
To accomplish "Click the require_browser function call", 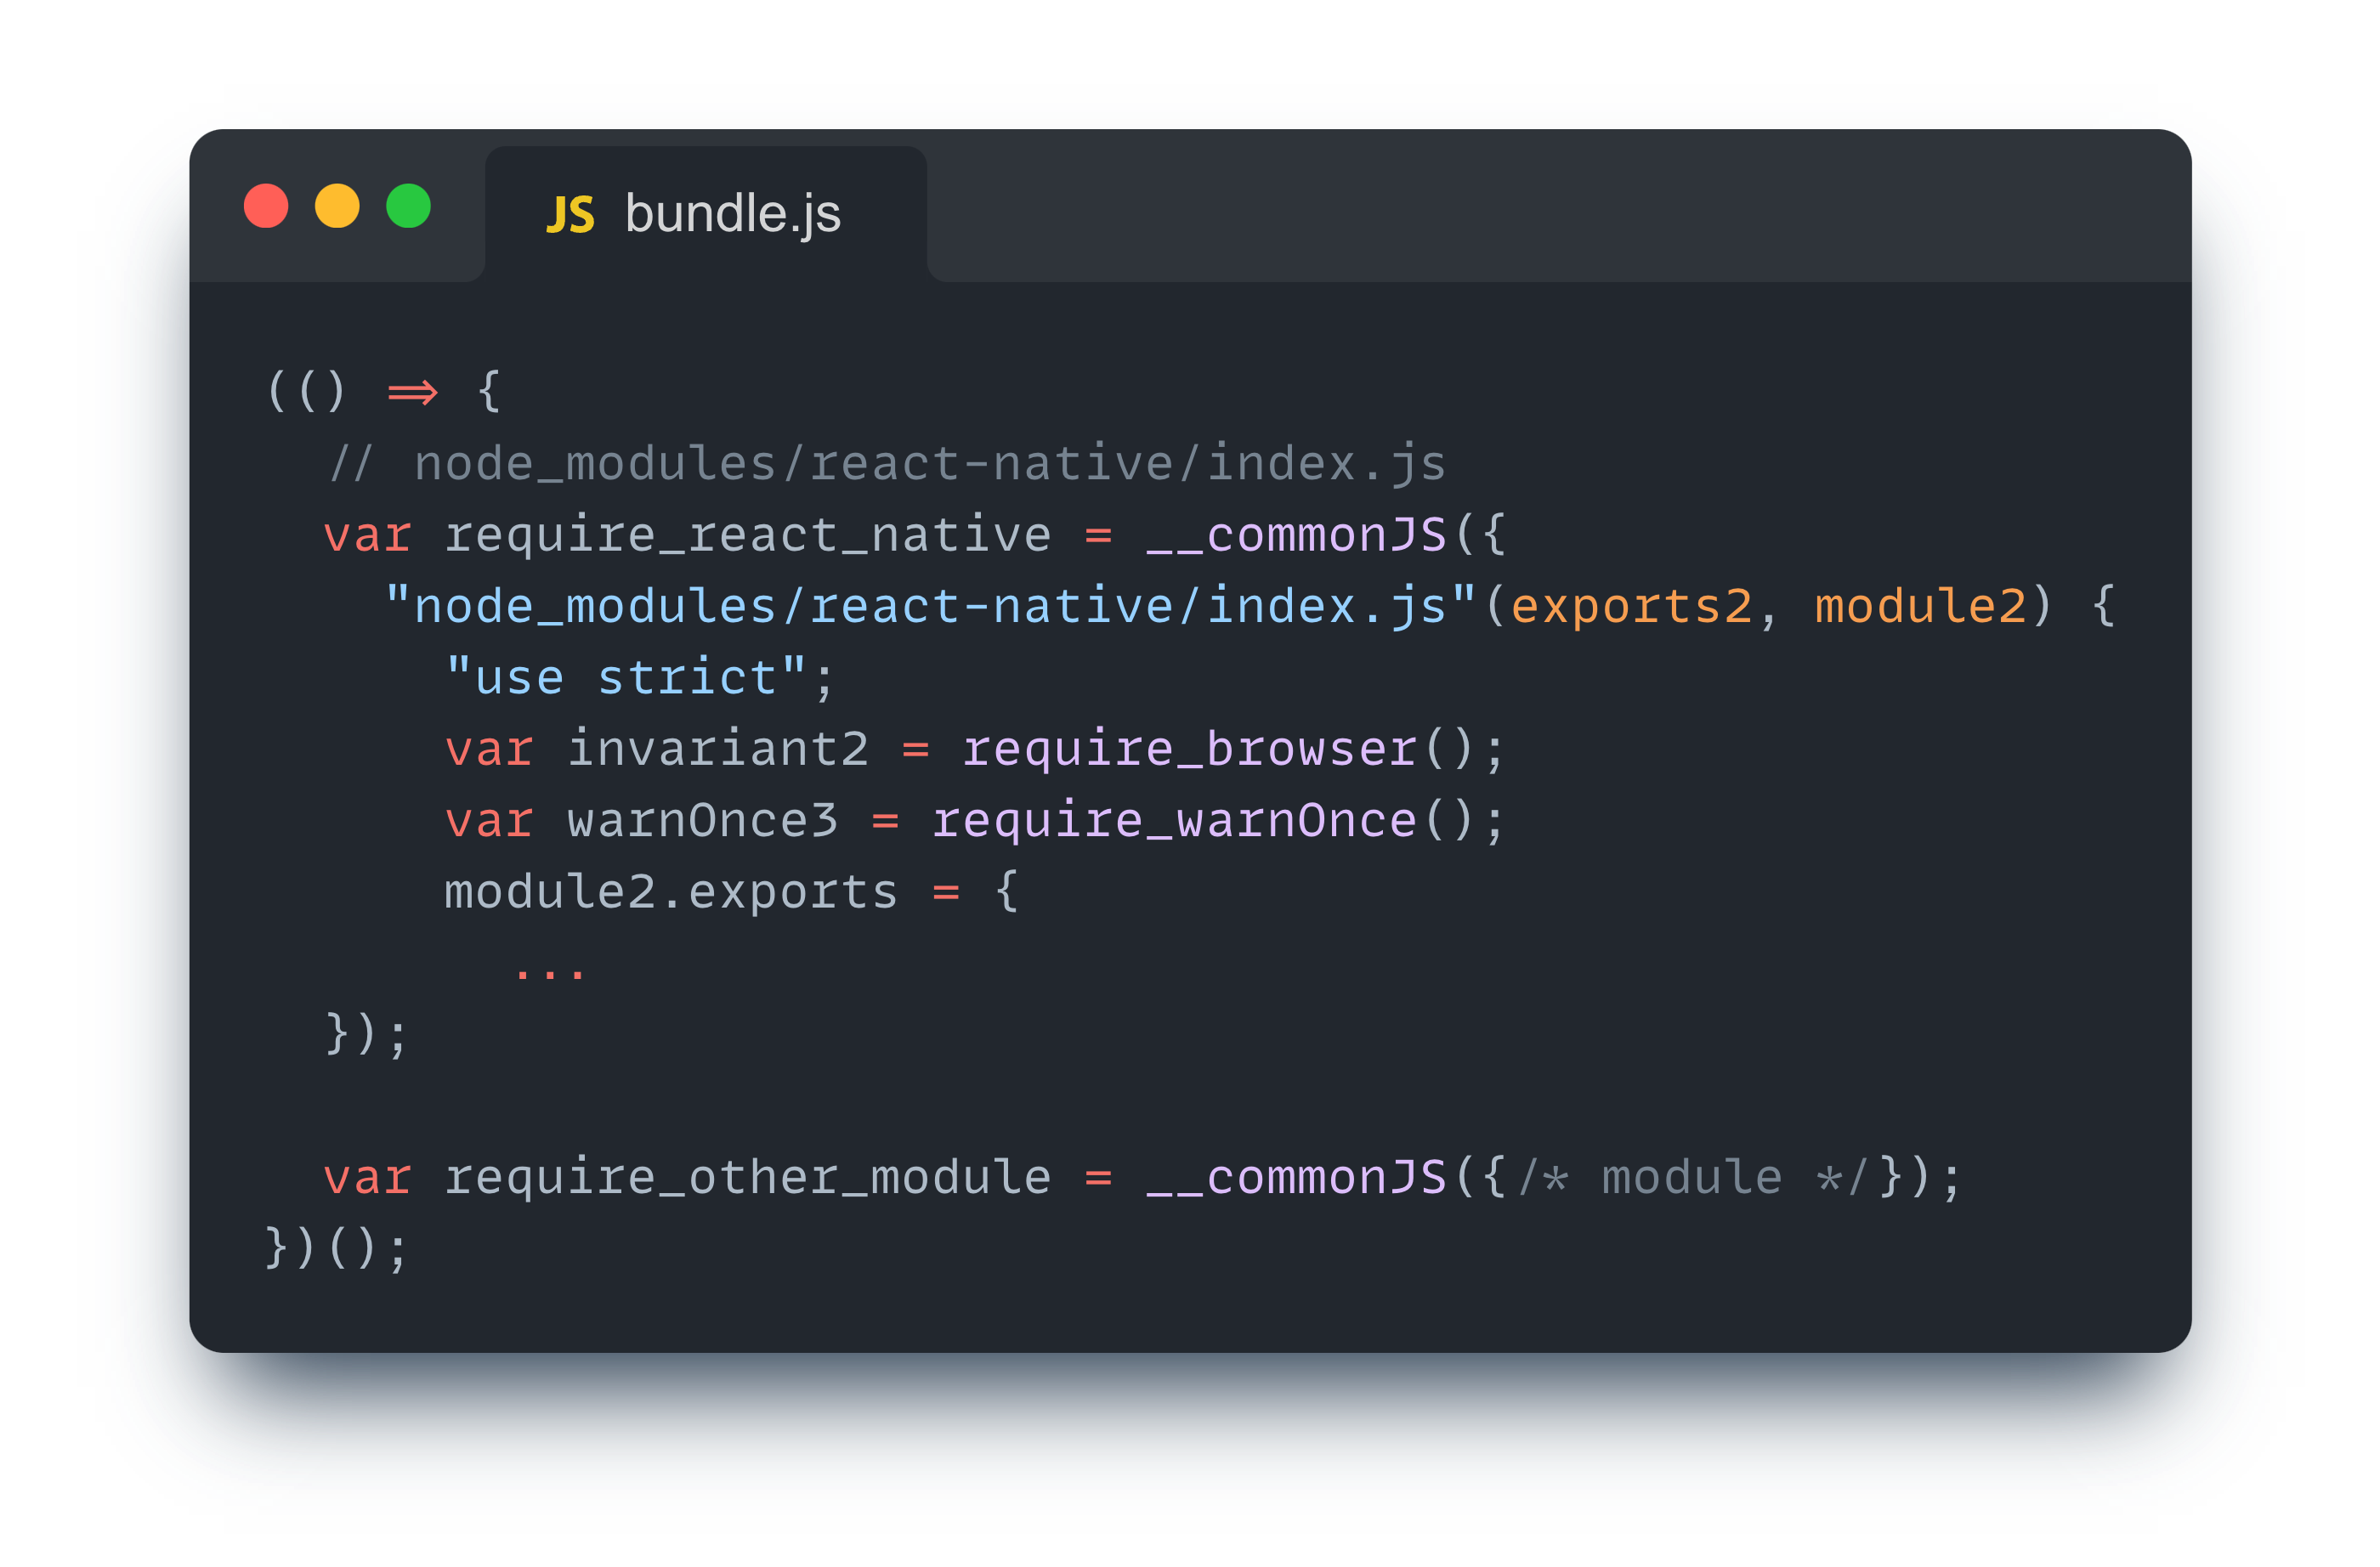I will (x=1190, y=749).
